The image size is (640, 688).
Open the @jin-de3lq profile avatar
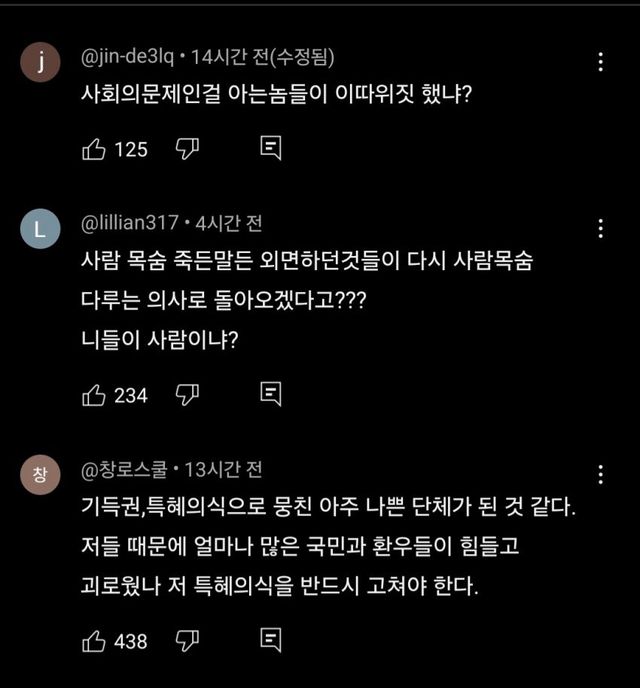pyautogui.click(x=40, y=63)
